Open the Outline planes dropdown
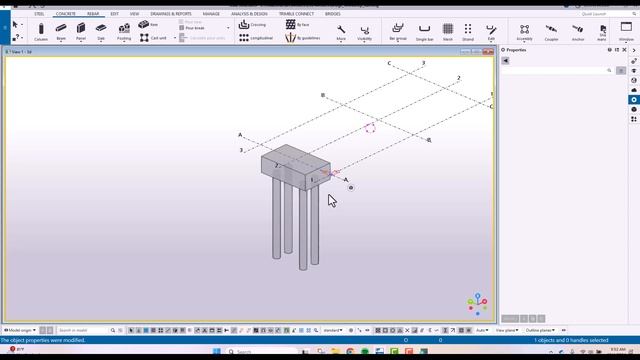 [x=540, y=330]
